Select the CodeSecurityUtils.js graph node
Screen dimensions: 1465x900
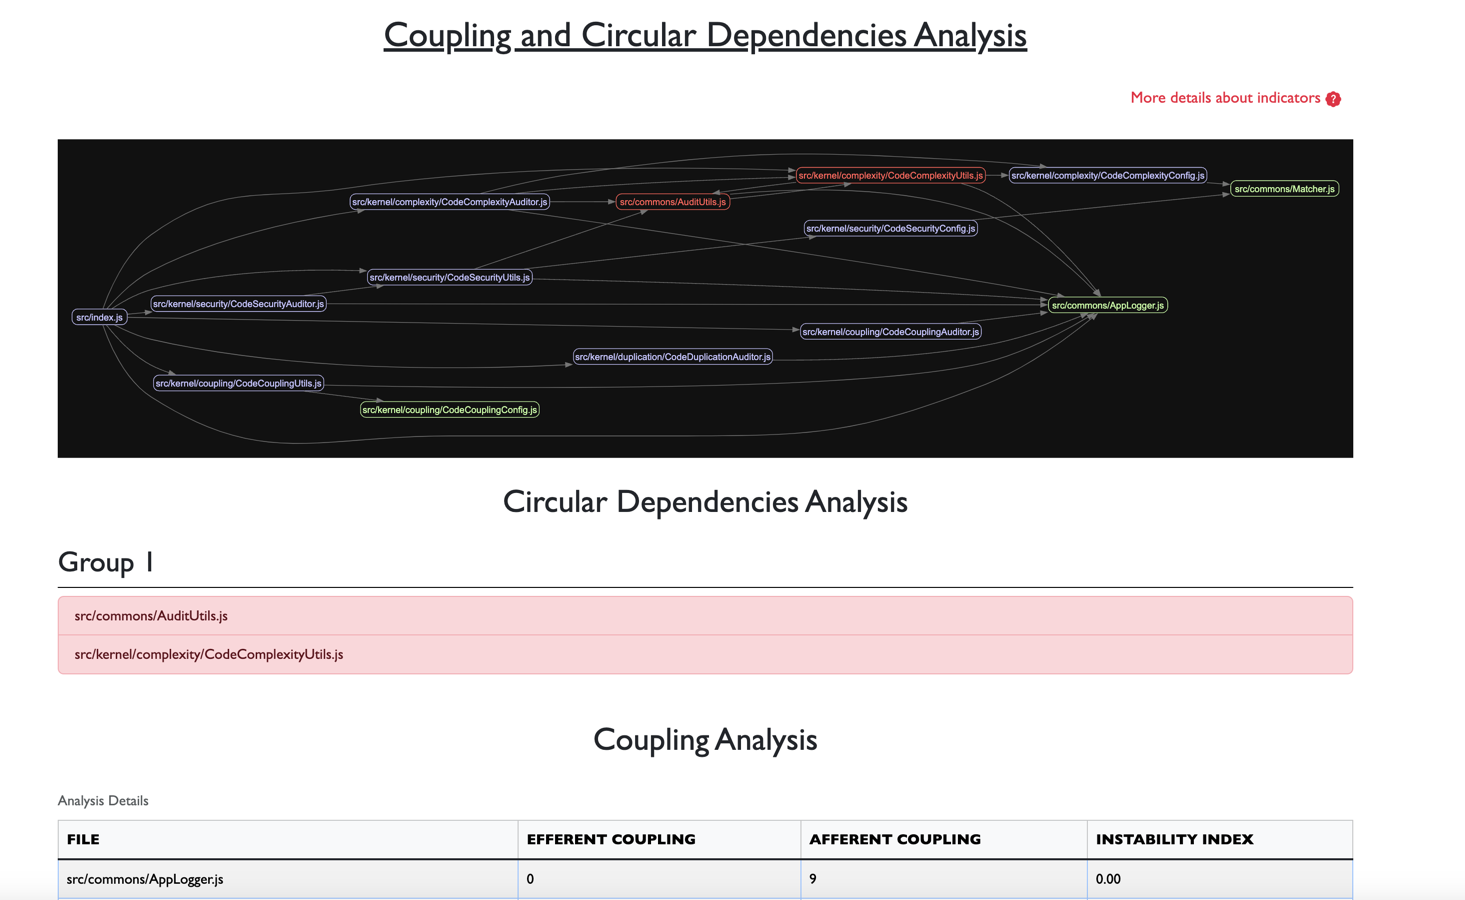[449, 277]
